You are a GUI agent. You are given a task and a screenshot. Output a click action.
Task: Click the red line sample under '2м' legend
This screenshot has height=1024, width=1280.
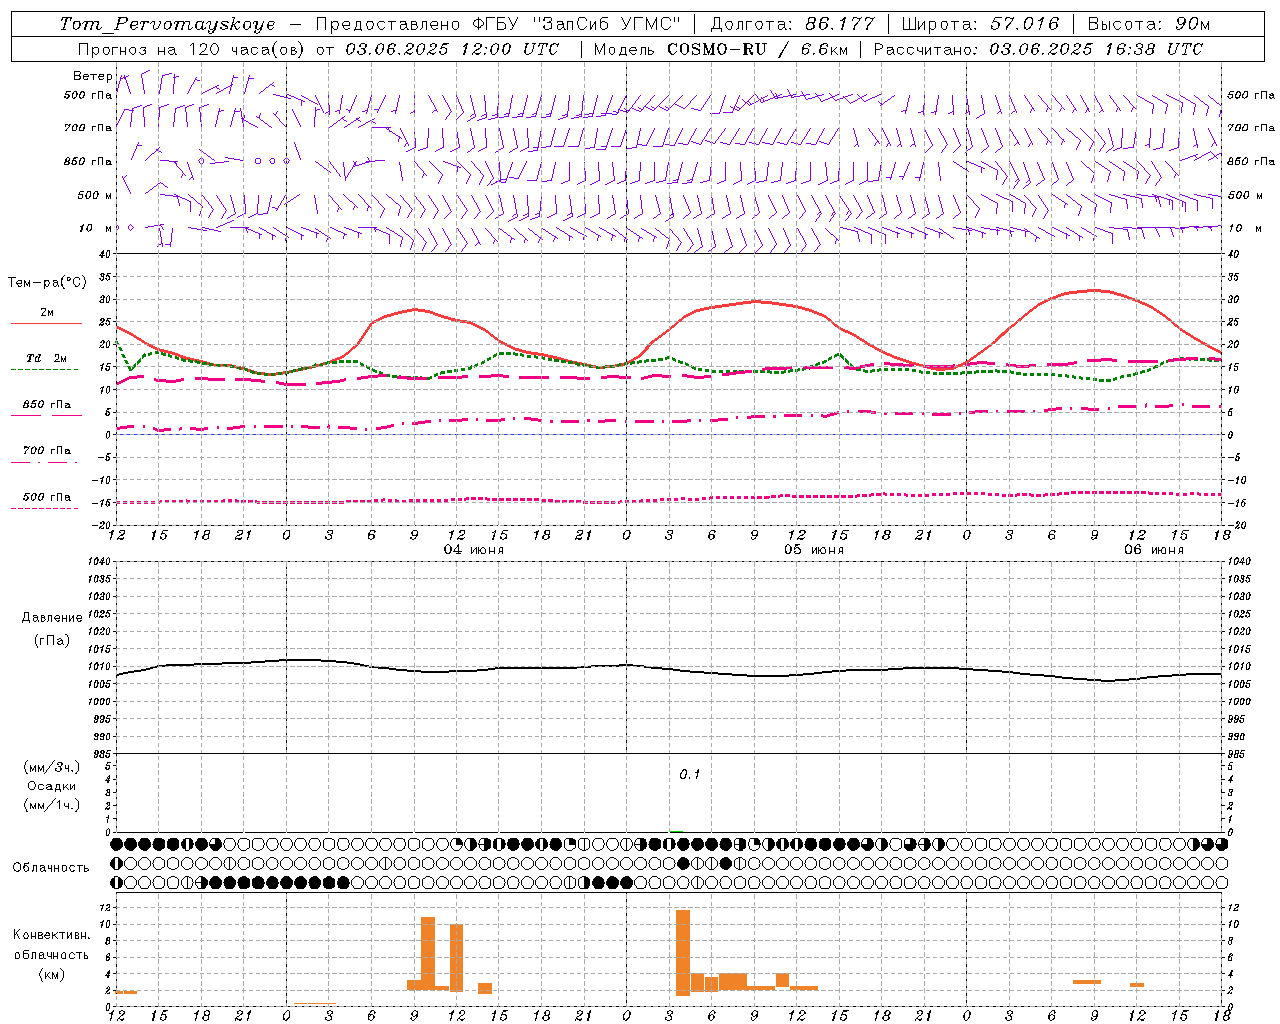pos(46,324)
